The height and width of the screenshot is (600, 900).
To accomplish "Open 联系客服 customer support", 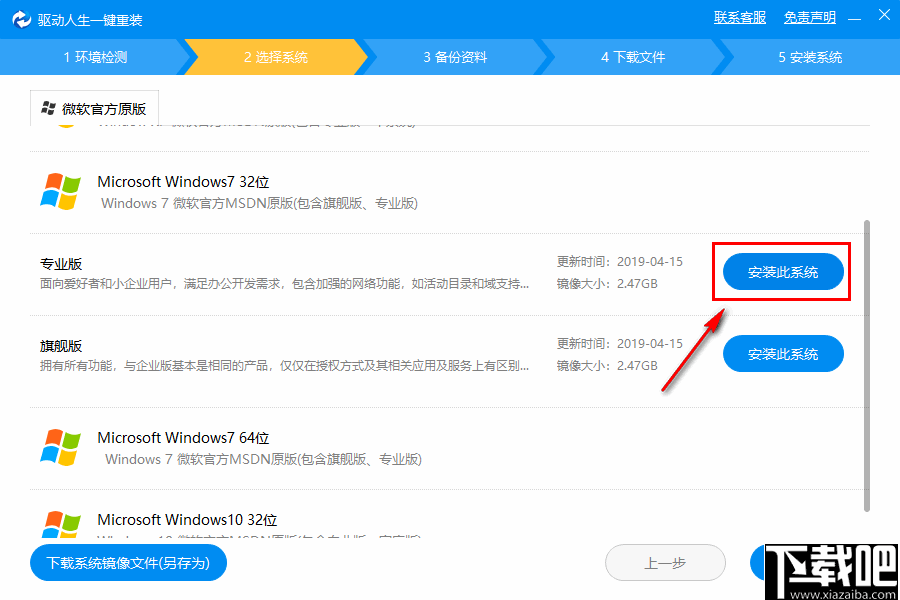I will [x=739, y=17].
